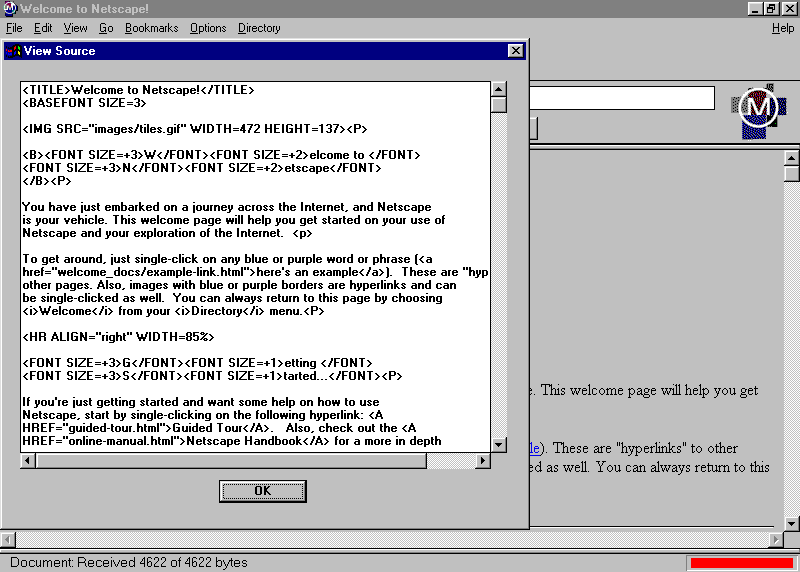Open the View menu

click(x=75, y=28)
